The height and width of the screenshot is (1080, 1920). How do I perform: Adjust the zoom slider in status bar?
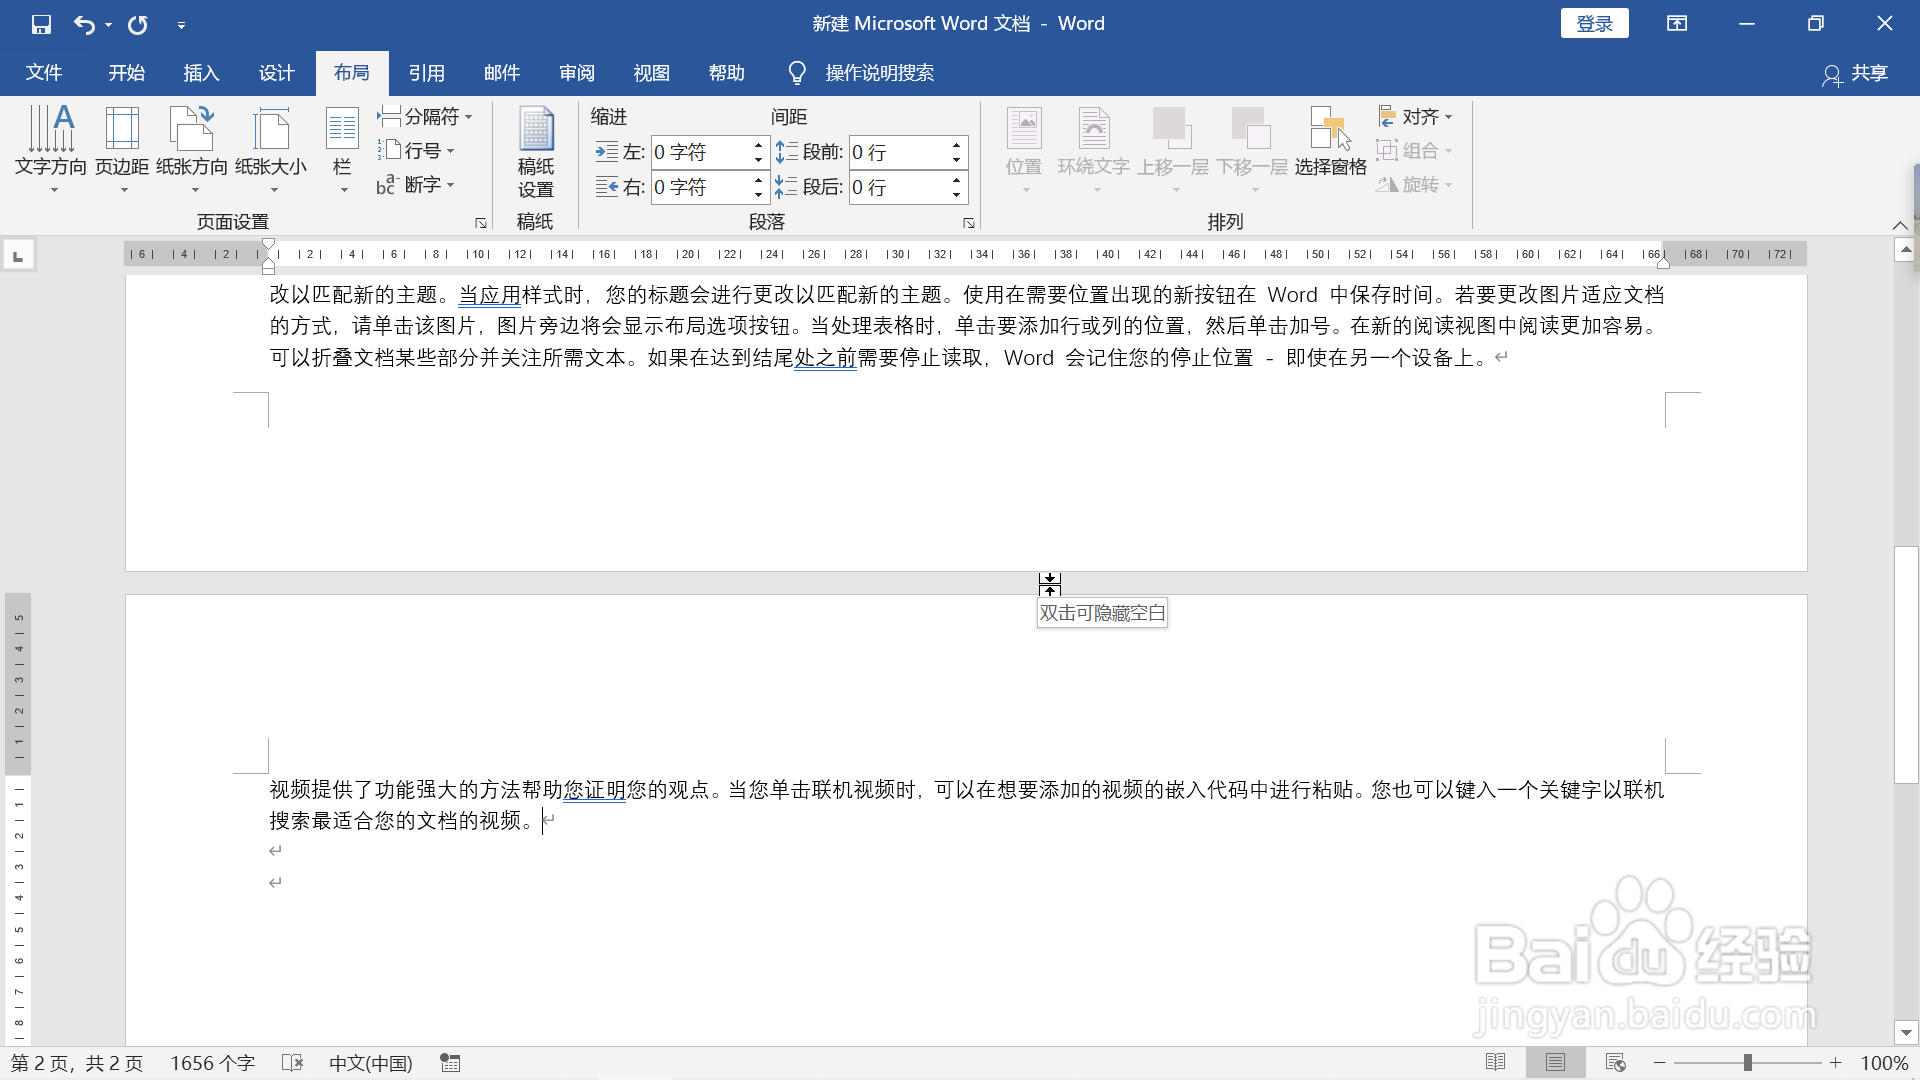pos(1747,1063)
